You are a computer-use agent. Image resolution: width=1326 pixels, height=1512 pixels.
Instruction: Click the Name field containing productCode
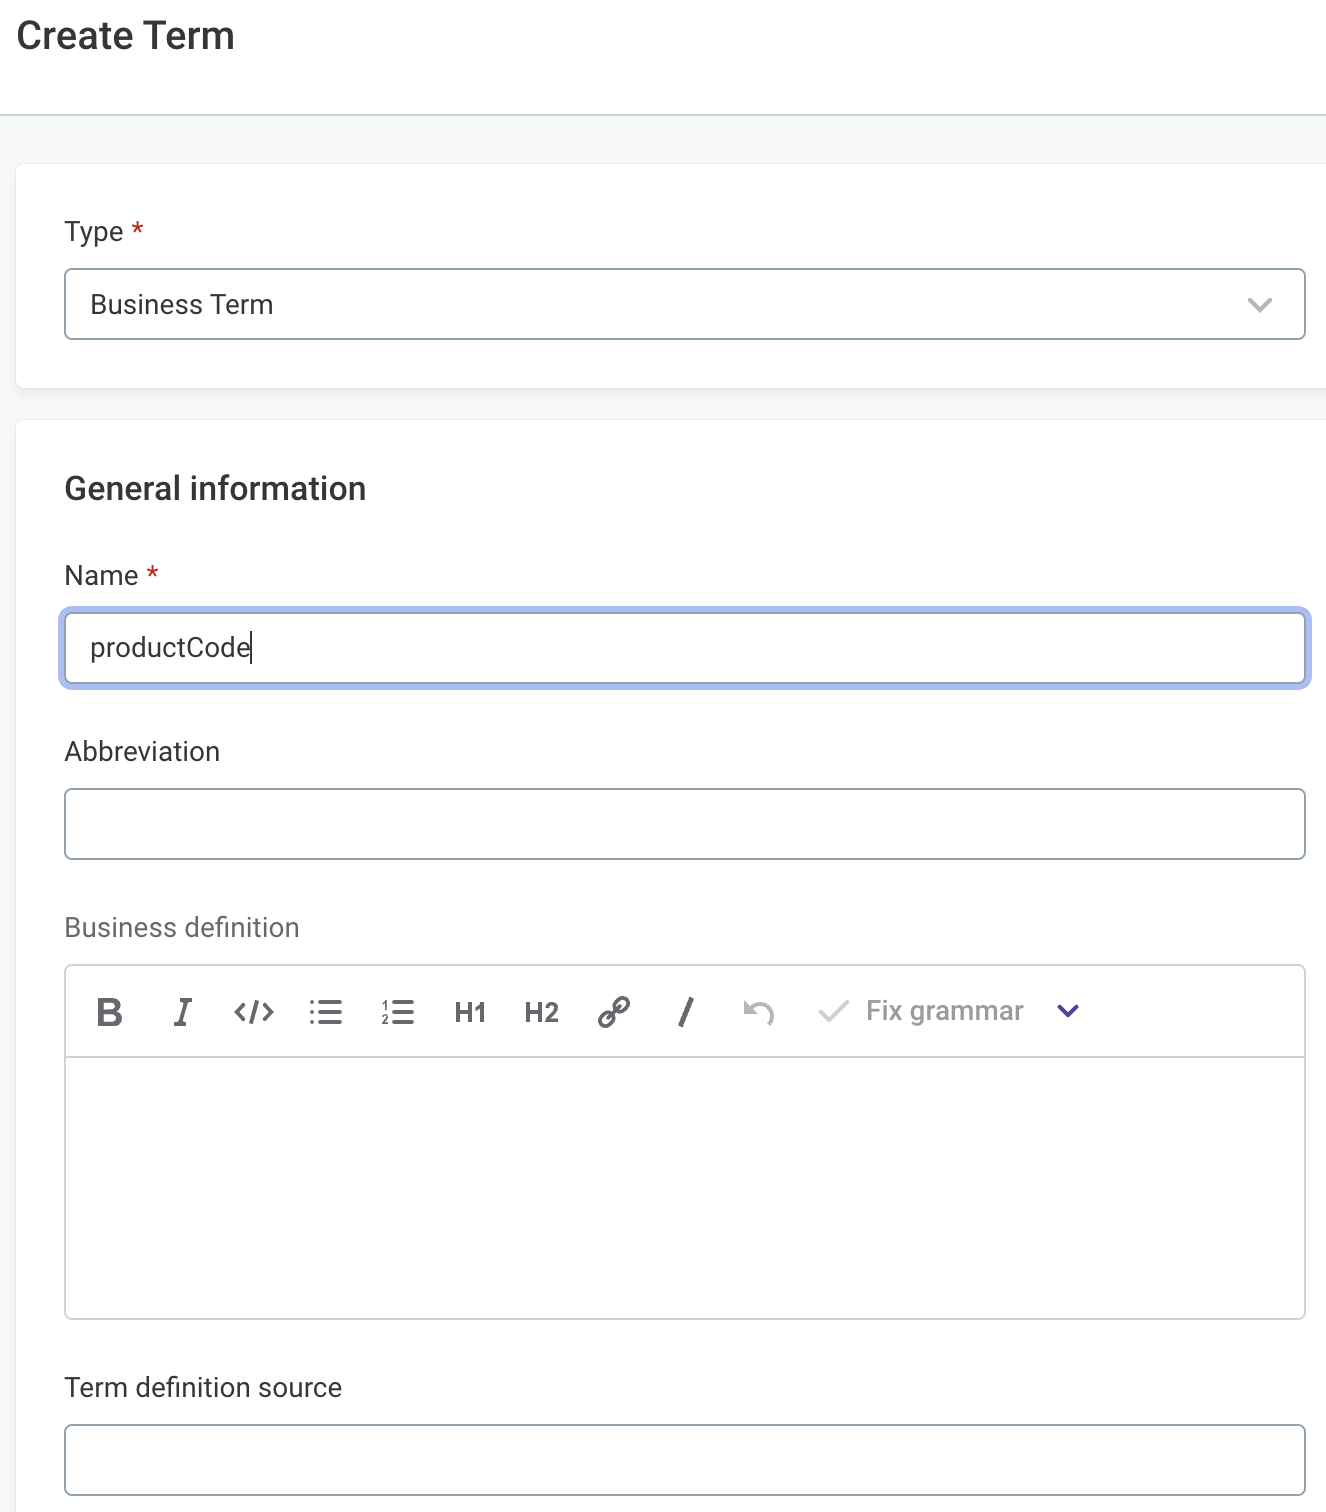click(x=685, y=648)
